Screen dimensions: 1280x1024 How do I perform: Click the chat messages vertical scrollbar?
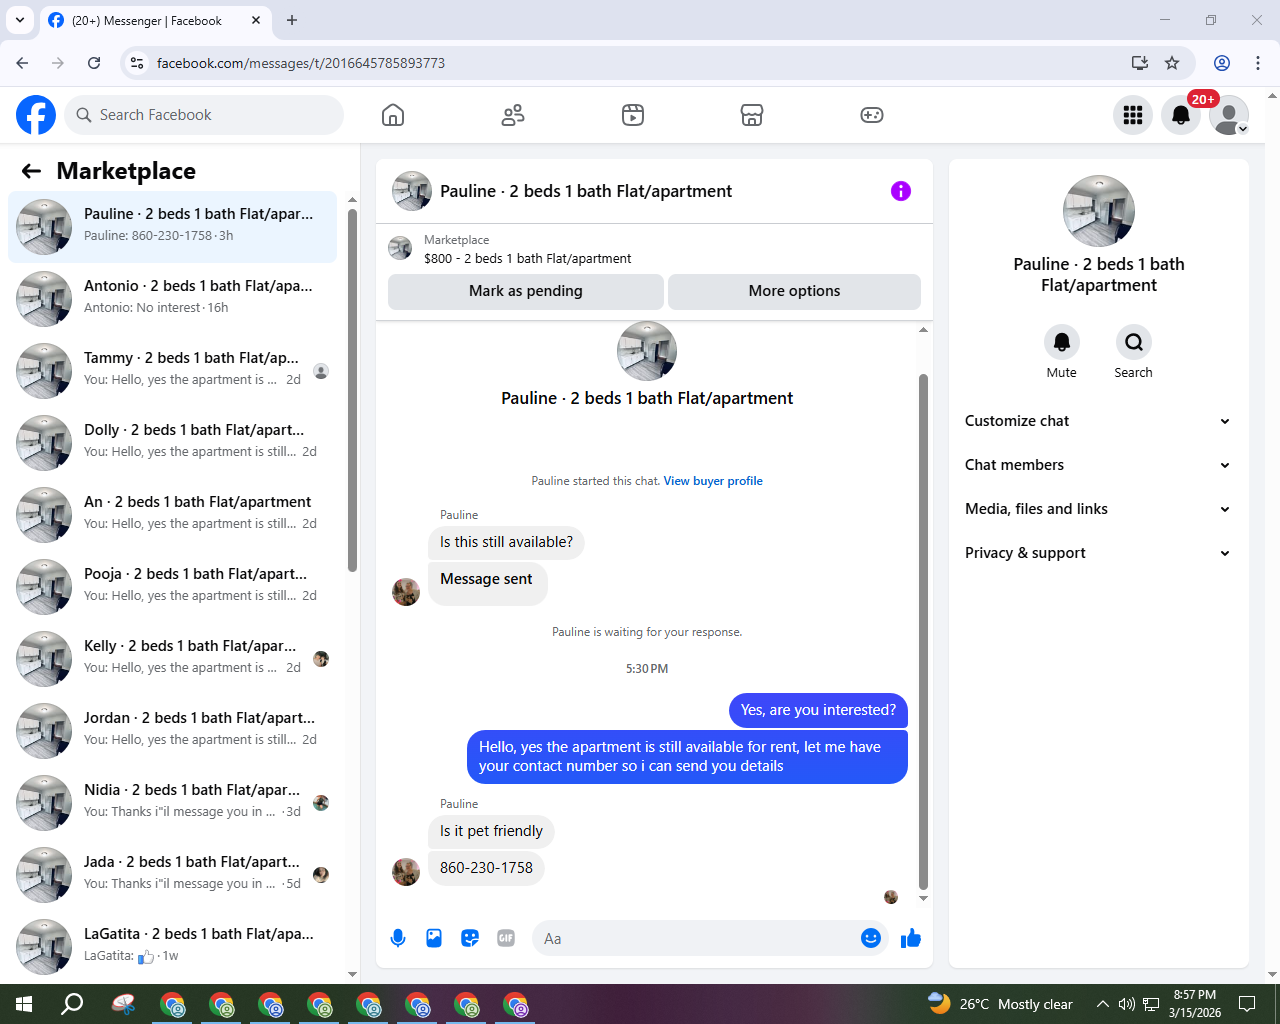[923, 632]
